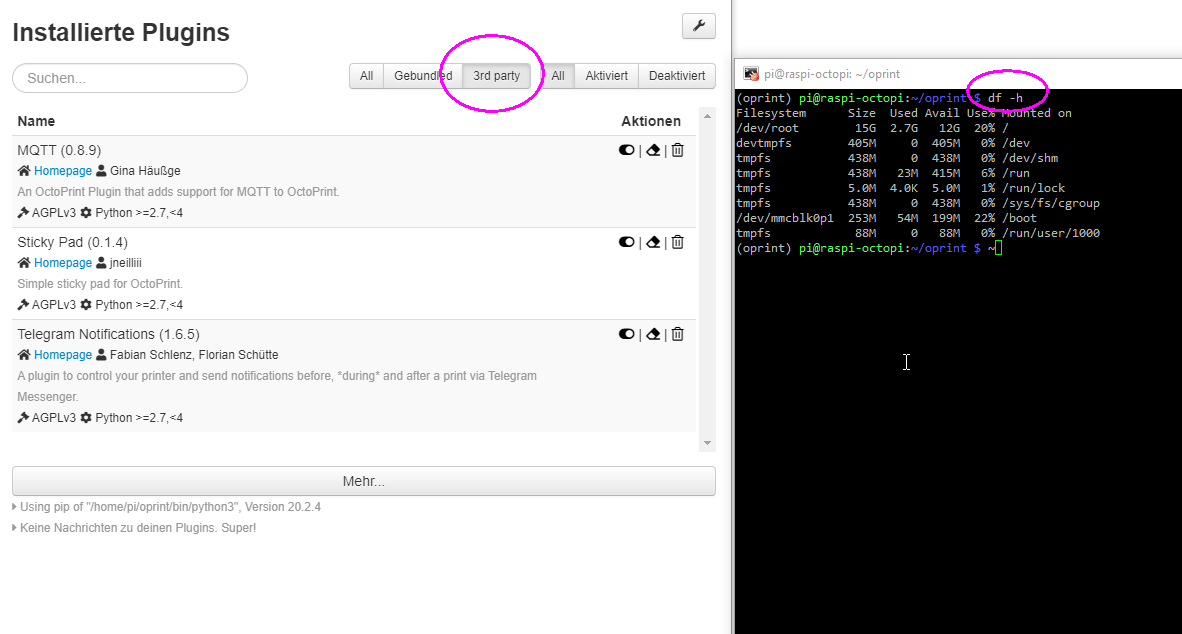Open the Telegram Notifications Homepage link

coord(63,354)
